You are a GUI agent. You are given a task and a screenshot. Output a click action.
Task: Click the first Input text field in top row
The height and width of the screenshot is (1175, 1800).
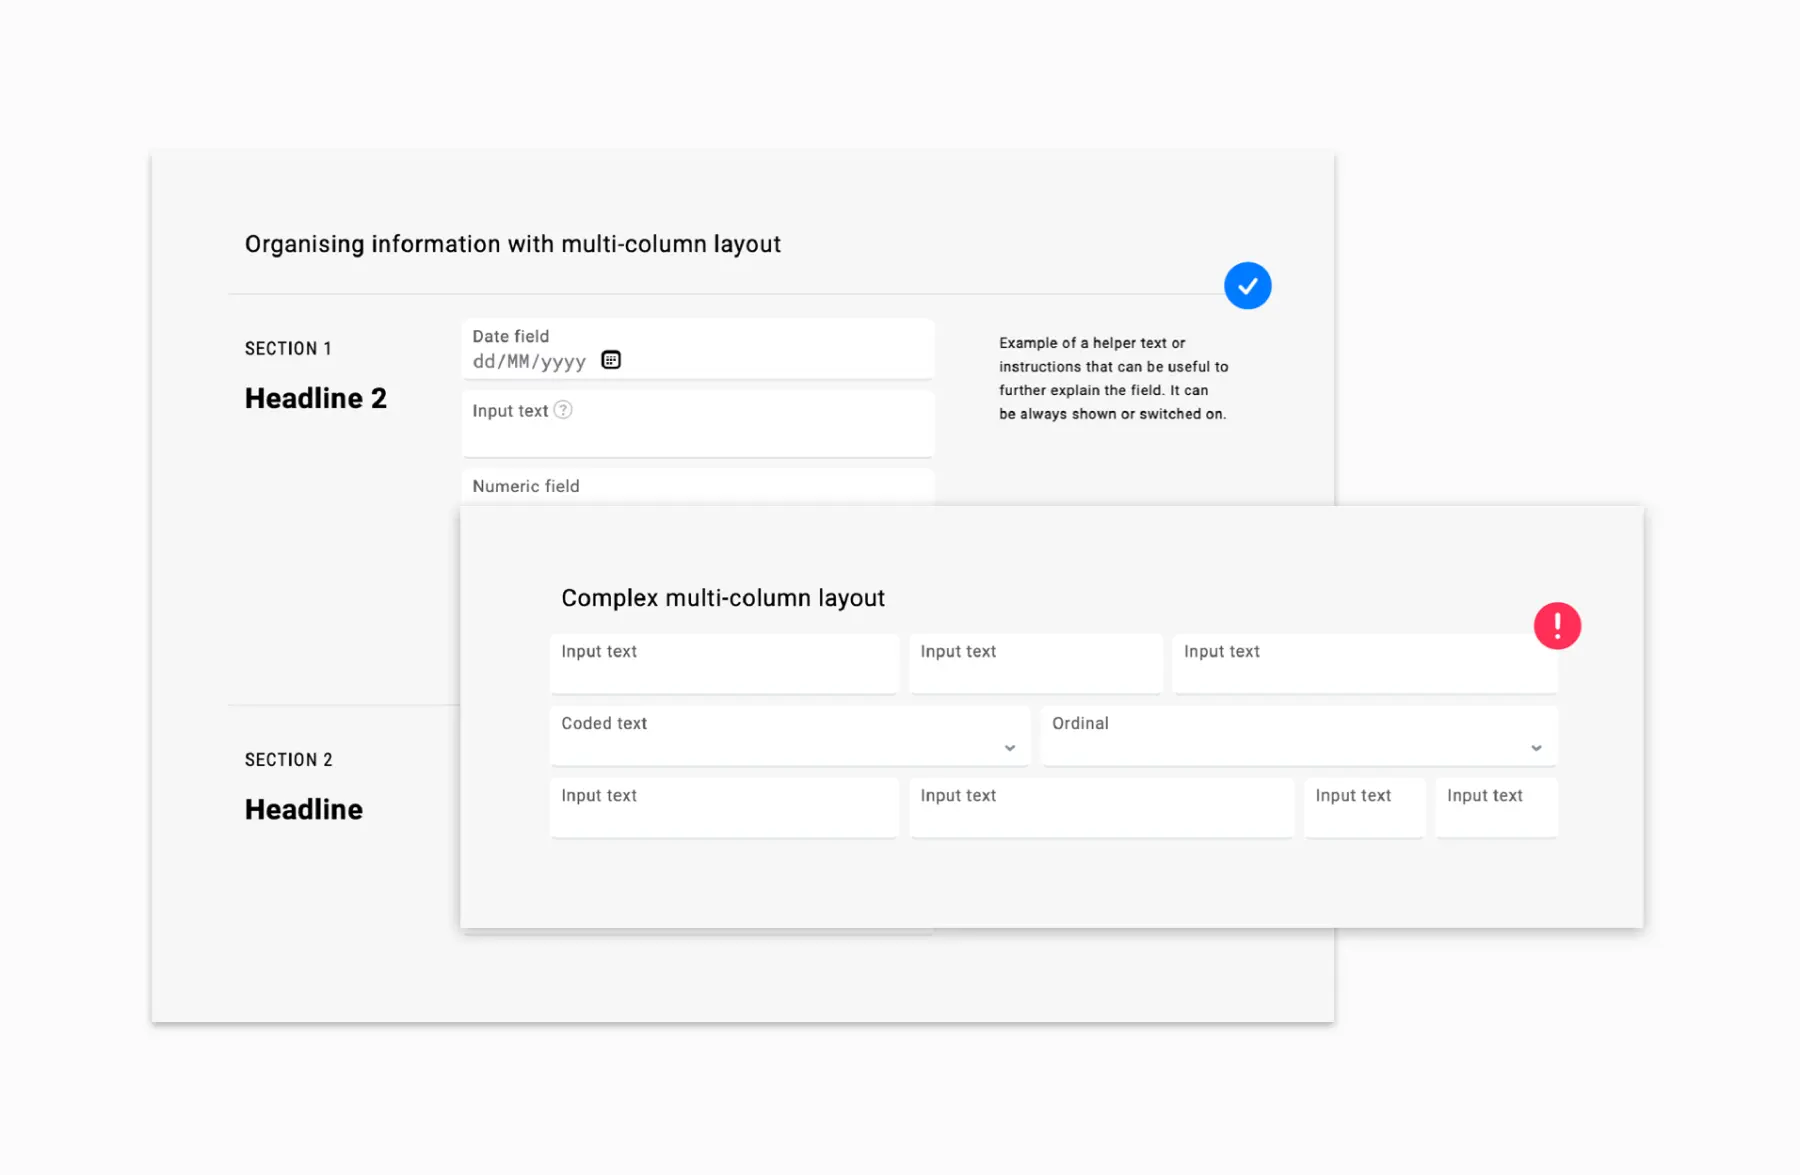(723, 663)
